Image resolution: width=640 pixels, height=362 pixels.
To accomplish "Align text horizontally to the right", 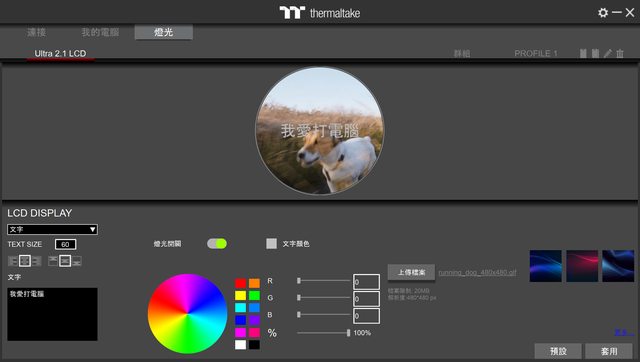I will [x=37, y=261].
